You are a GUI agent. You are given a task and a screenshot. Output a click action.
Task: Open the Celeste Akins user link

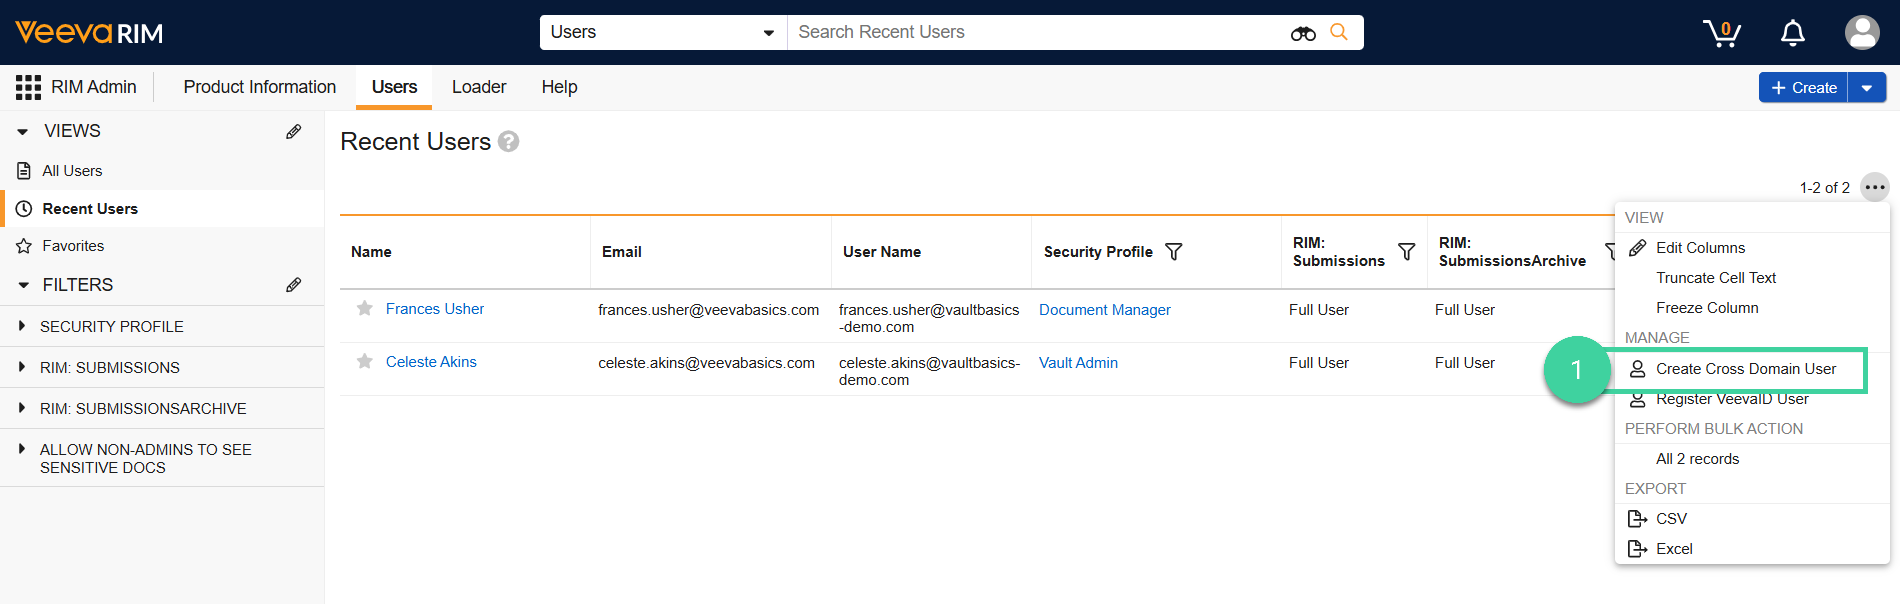431,362
